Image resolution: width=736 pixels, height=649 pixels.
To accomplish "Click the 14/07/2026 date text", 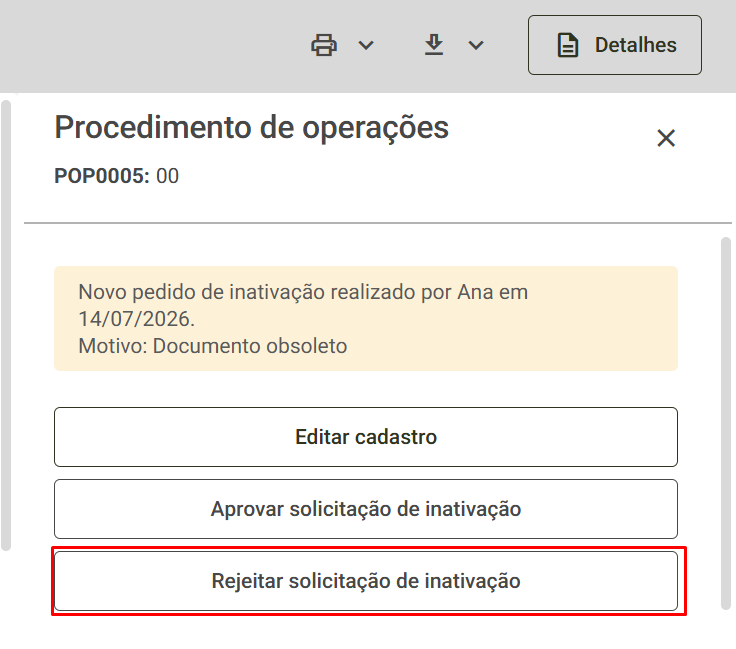I will coord(136,319).
